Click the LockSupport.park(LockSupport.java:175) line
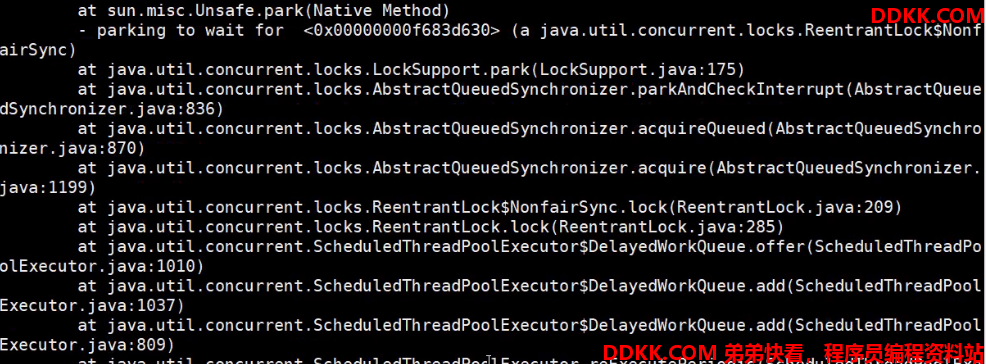This screenshot has width=986, height=364. click(x=411, y=69)
